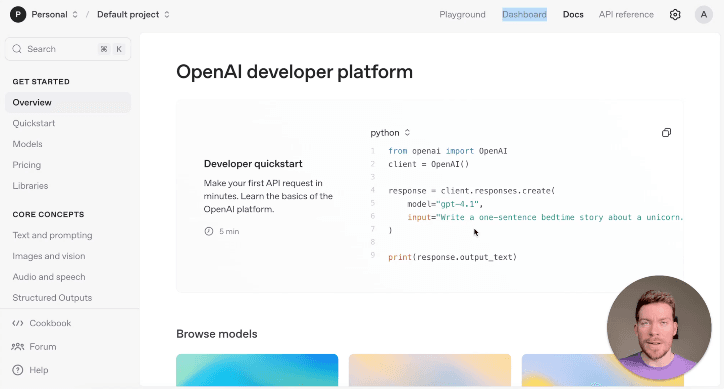This screenshot has height=389, width=724.
Task: Click the Developer quickstart heading
Action: tap(253, 164)
